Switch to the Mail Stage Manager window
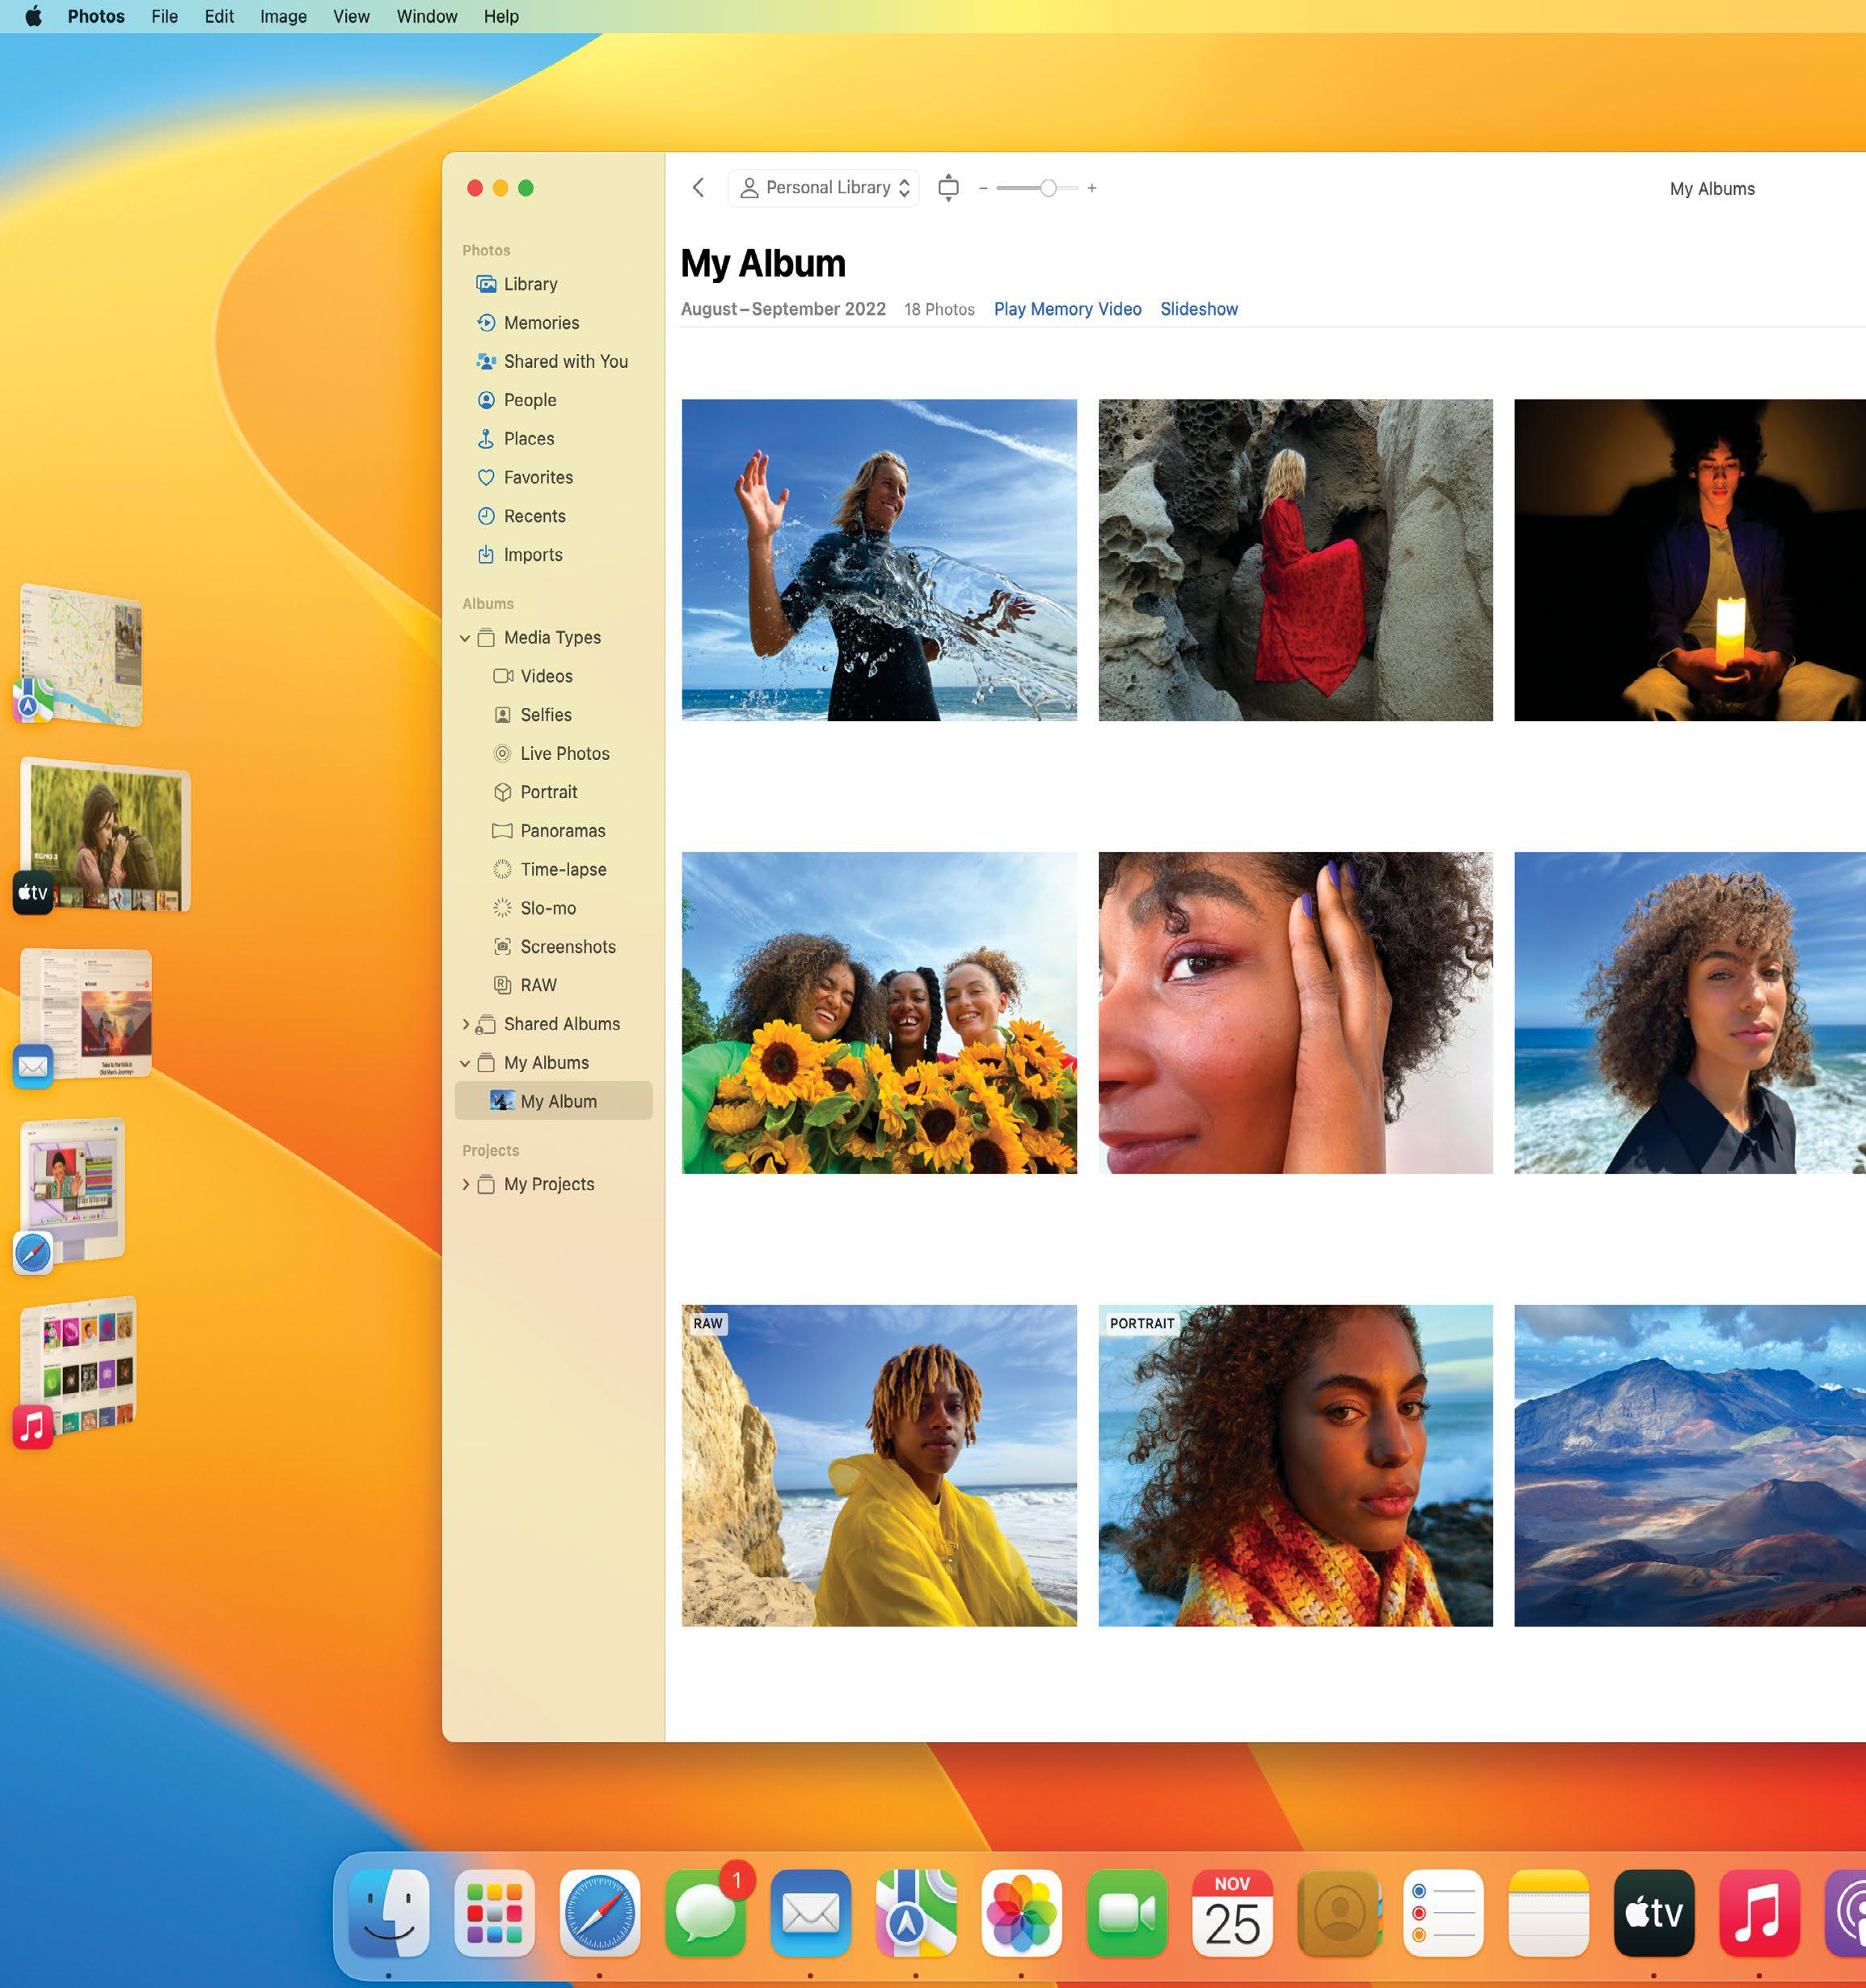Screen dimensions: 1866x1988 pos(85,1016)
